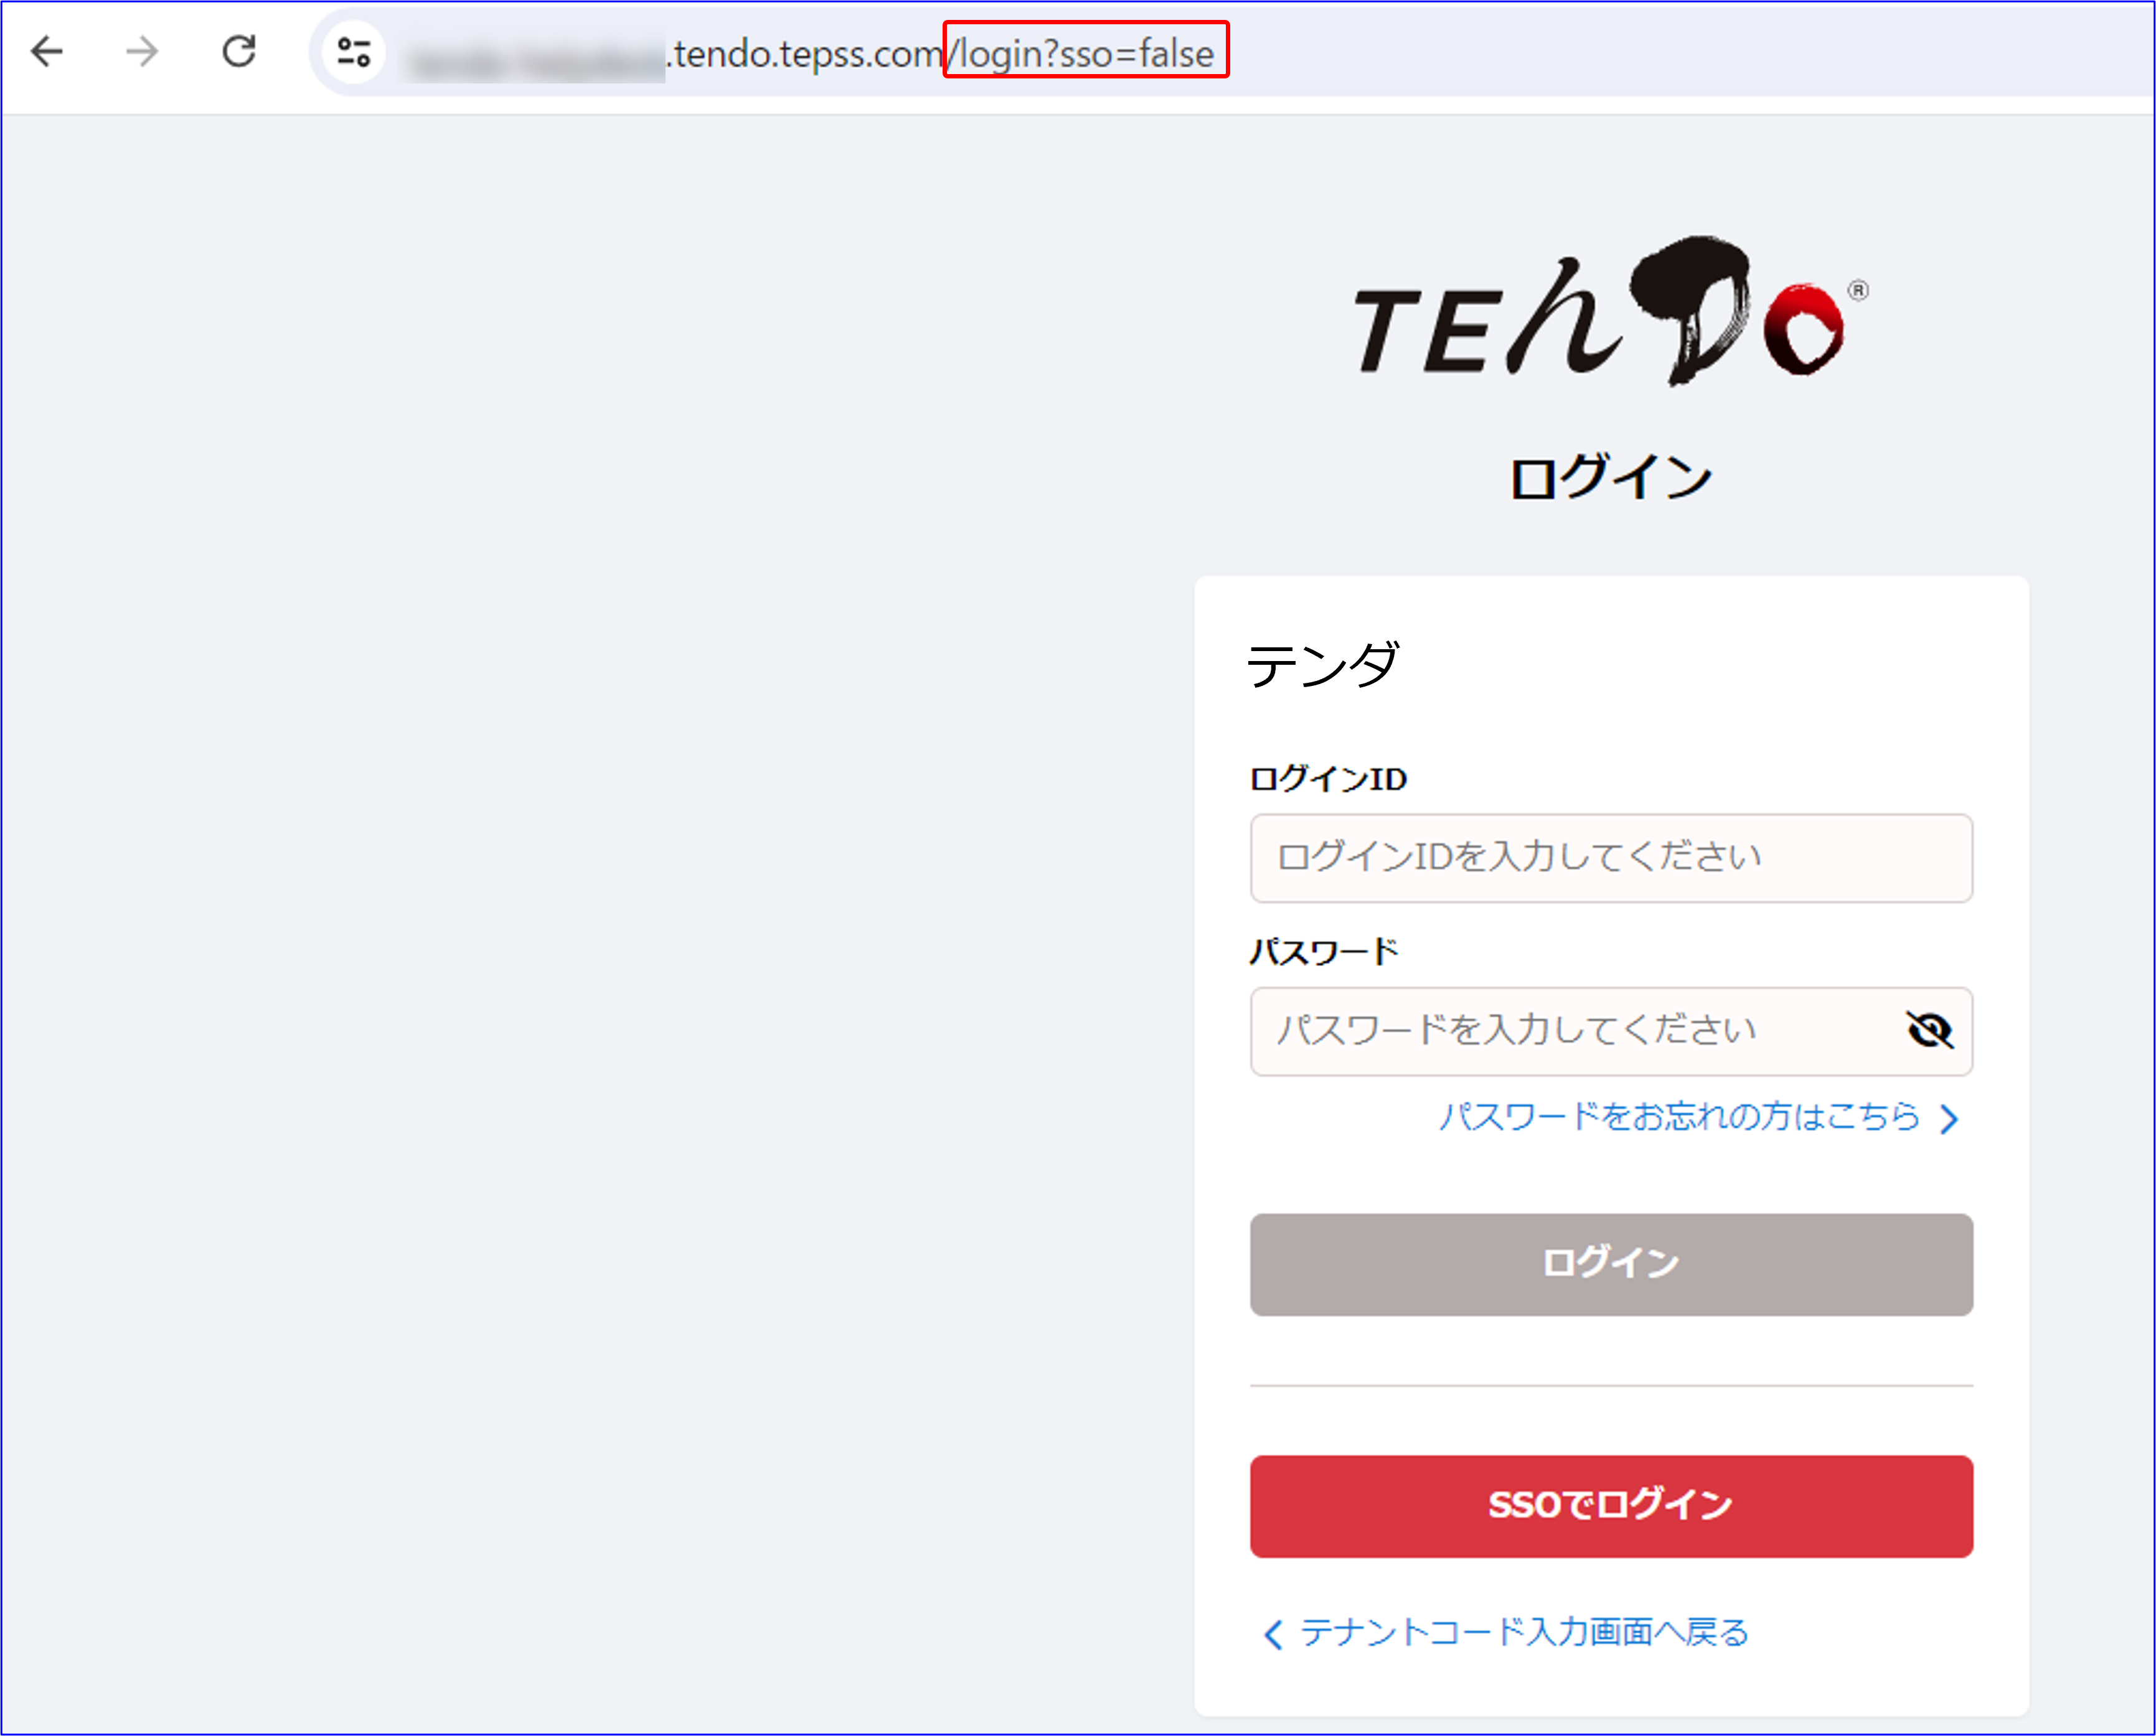Click the red SSOでログイン button

pyautogui.click(x=1611, y=1505)
